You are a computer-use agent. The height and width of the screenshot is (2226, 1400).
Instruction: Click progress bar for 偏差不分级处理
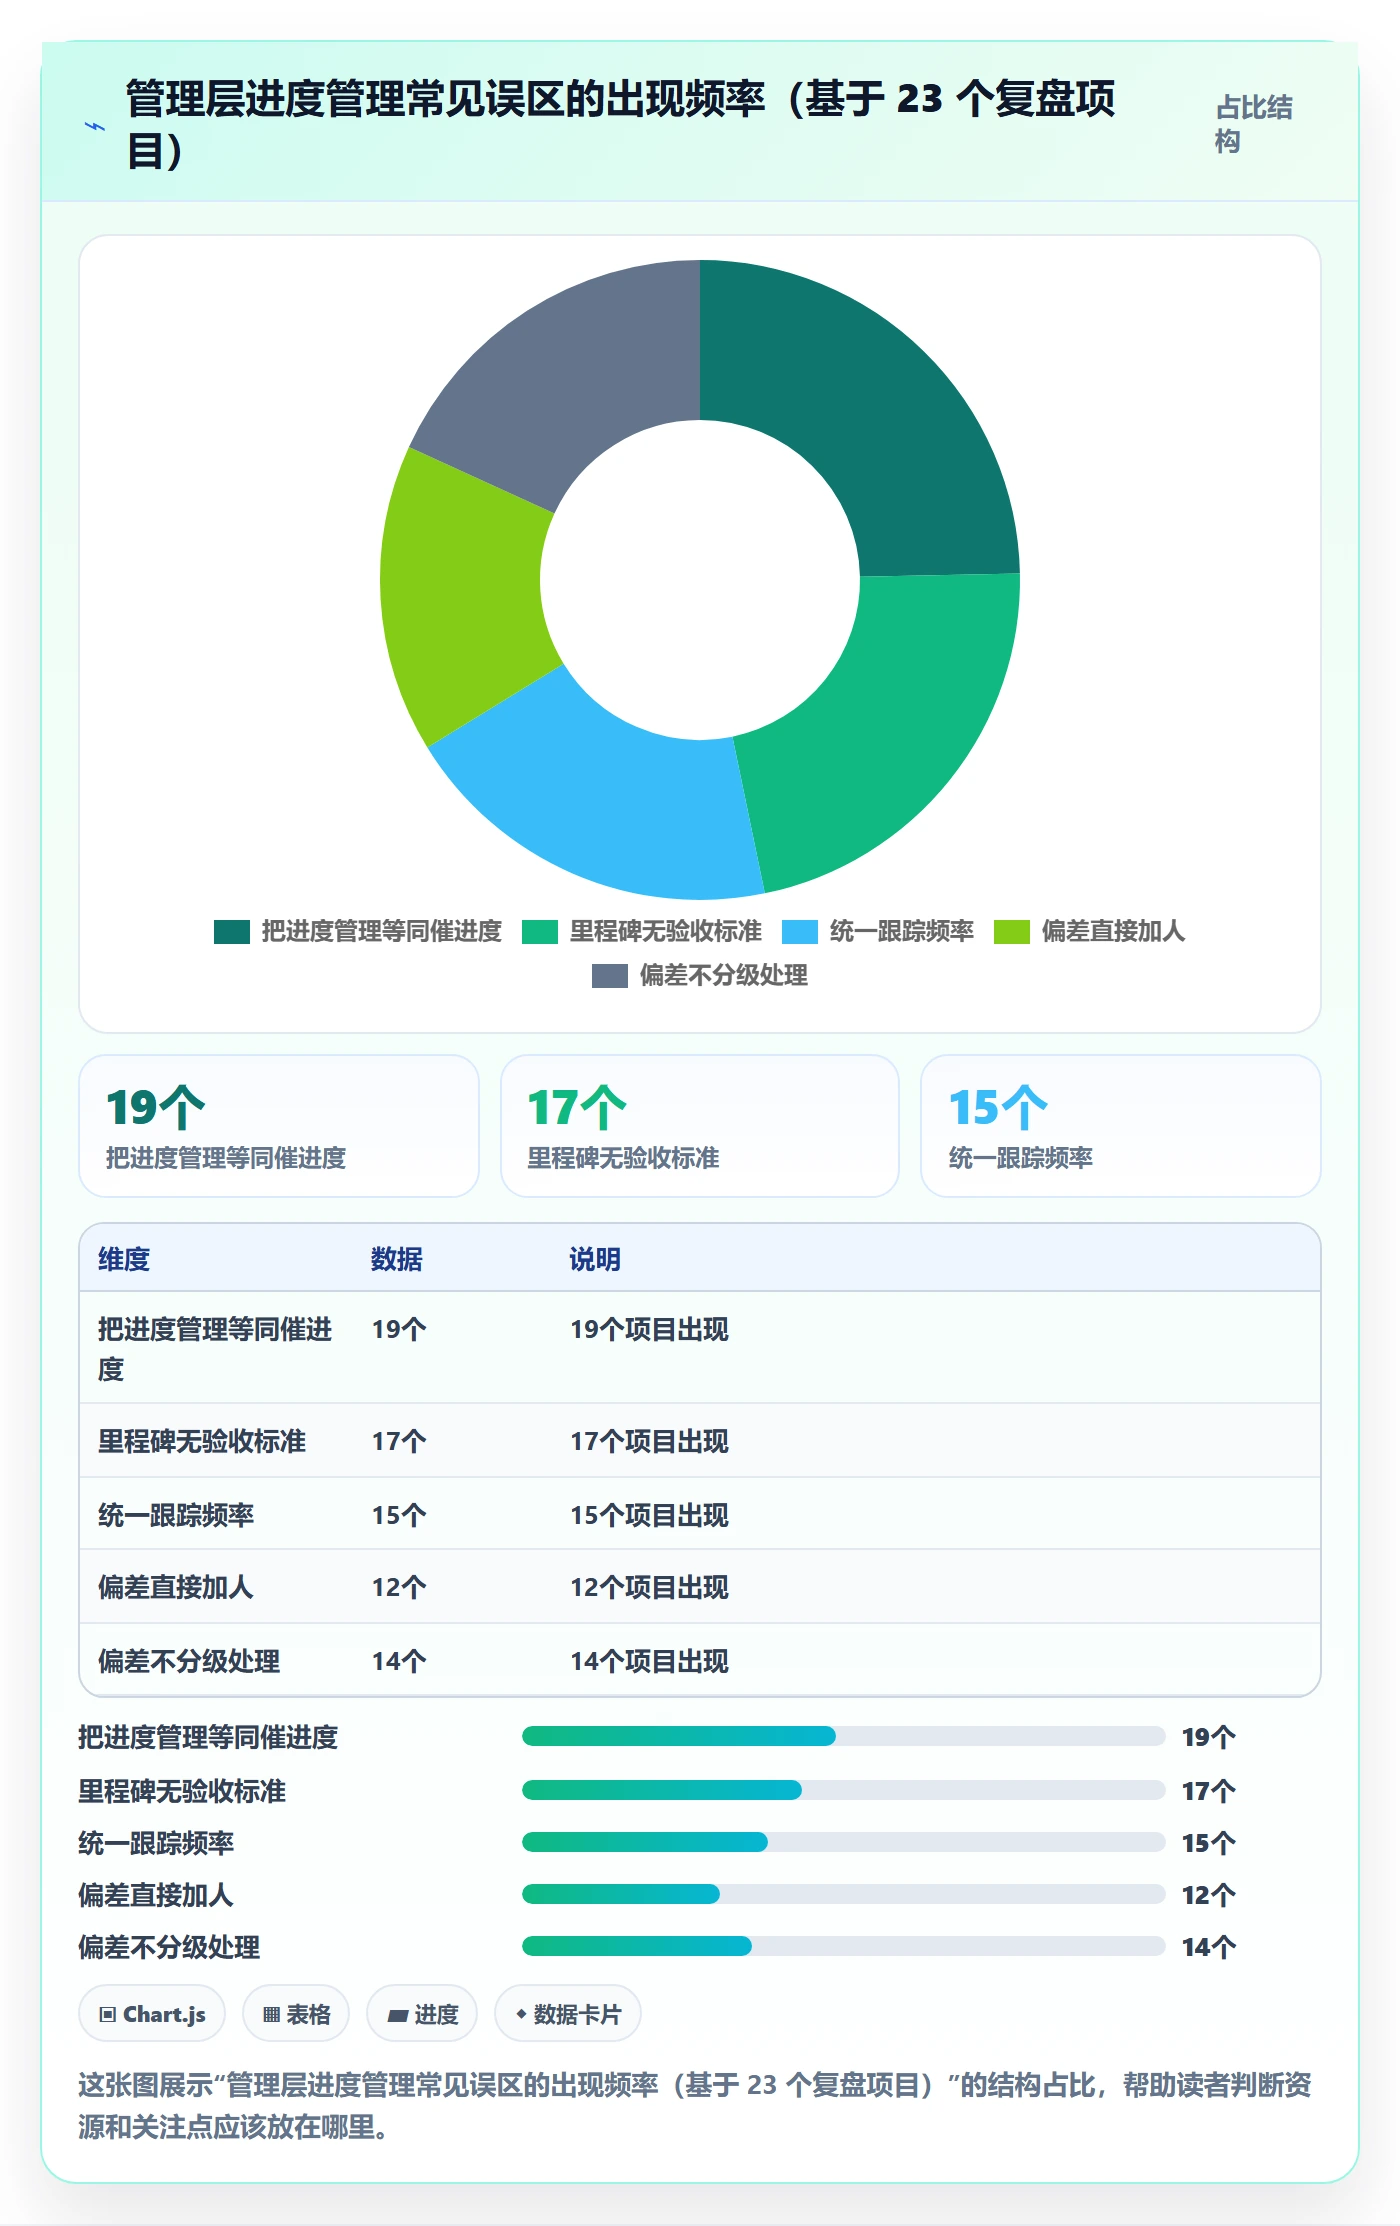843,1946
